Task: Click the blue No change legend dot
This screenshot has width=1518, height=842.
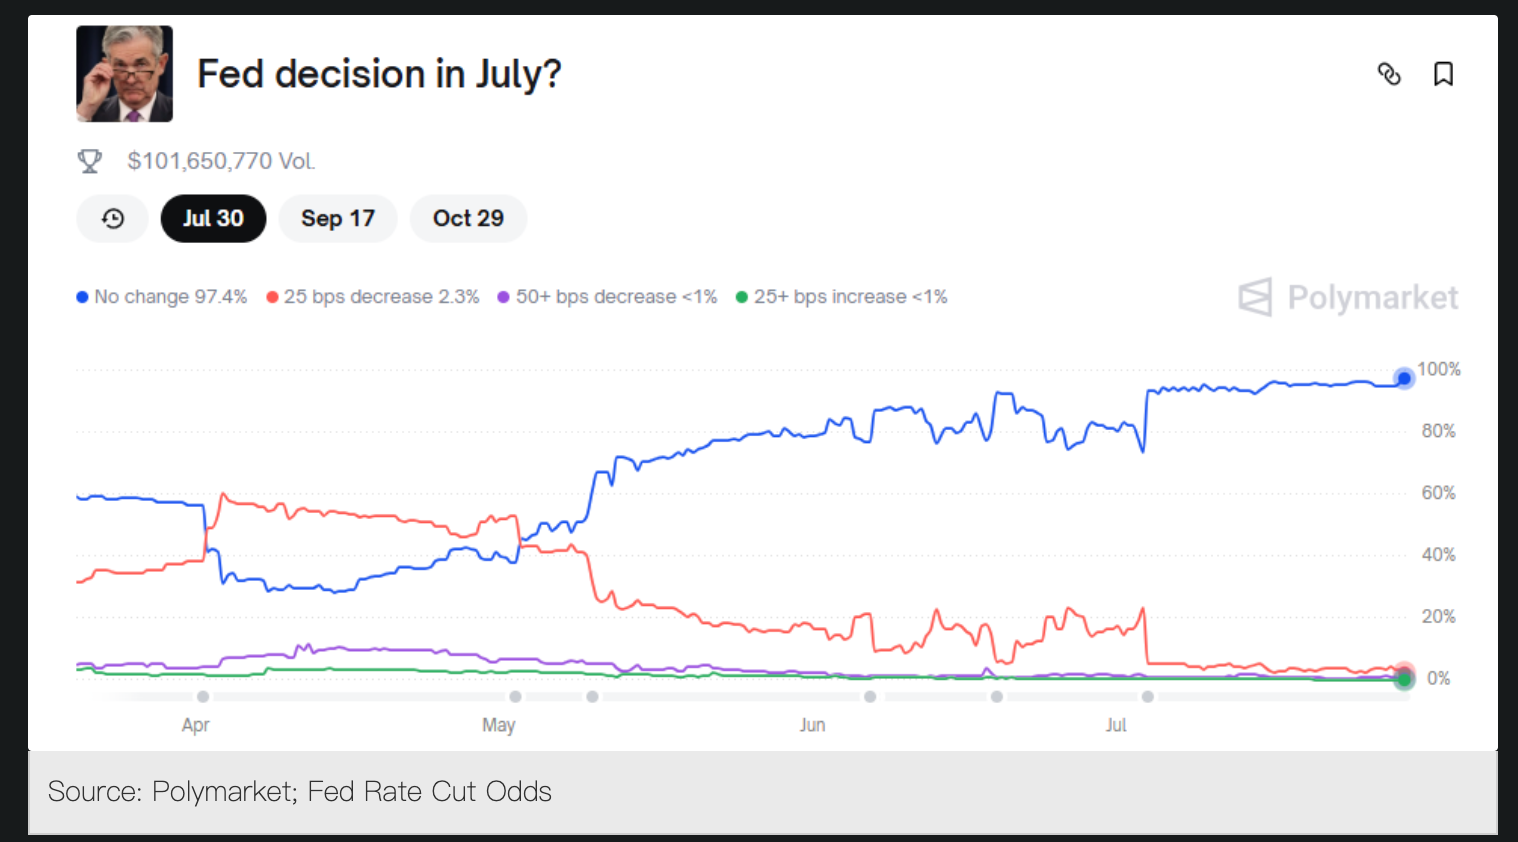Action: (x=82, y=297)
